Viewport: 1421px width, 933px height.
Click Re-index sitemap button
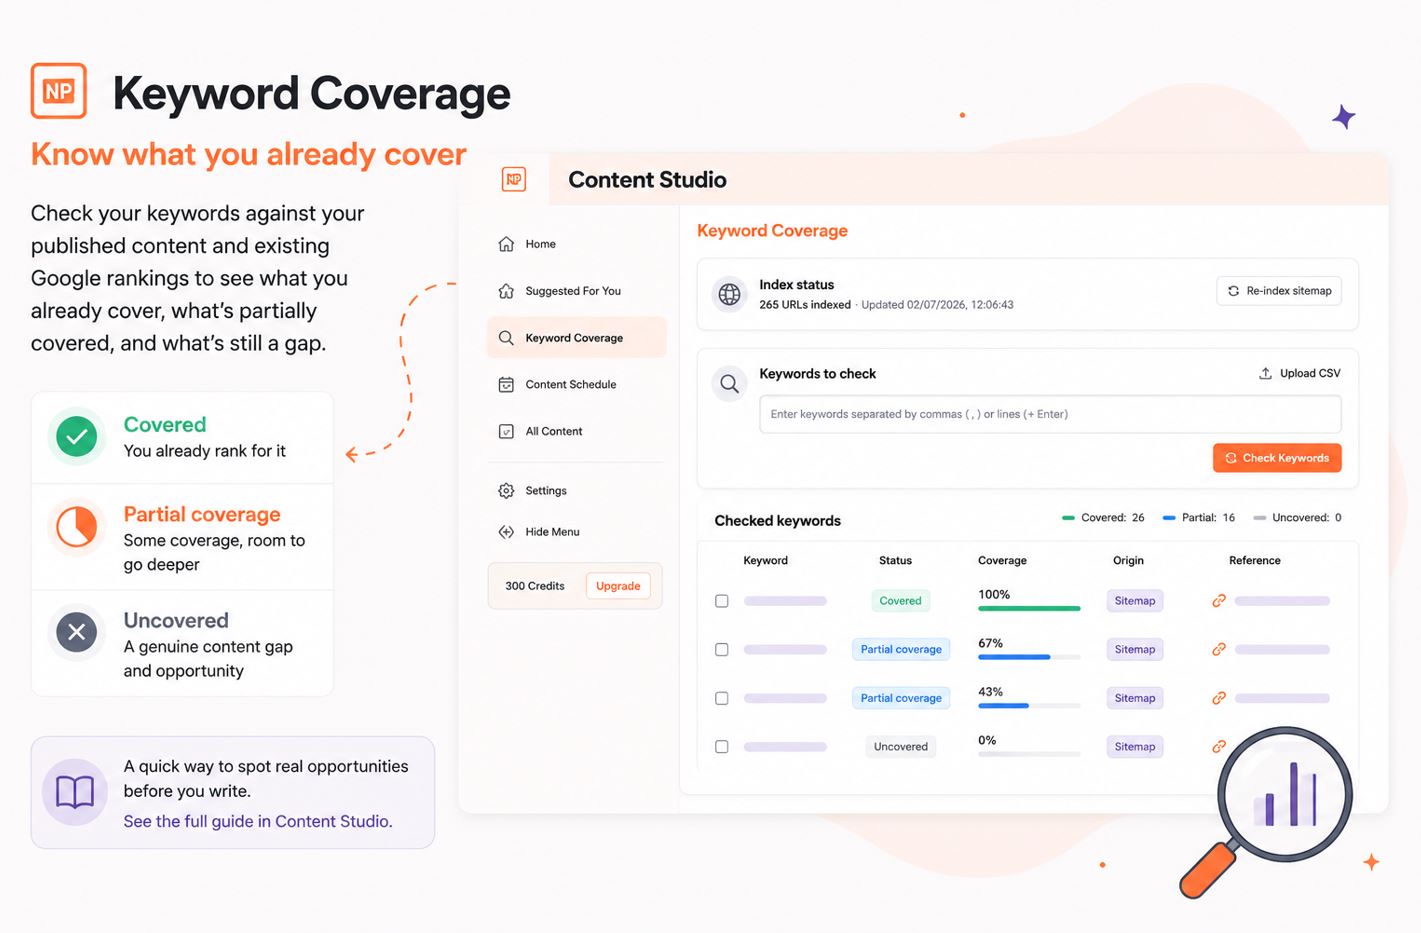[1279, 291]
